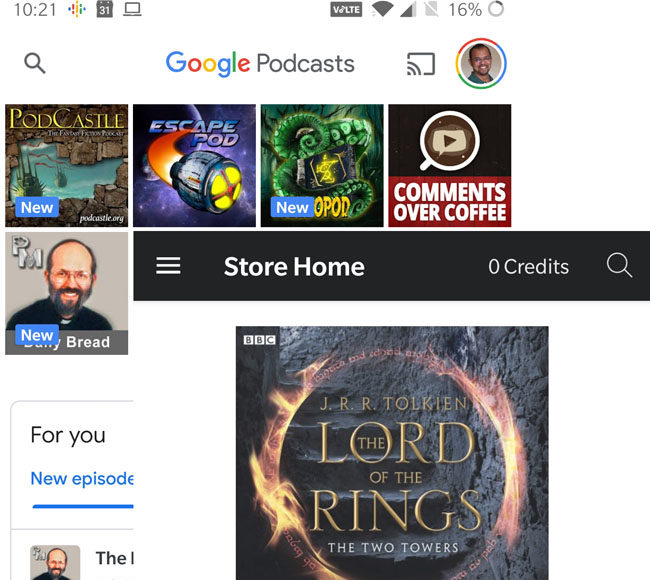Tap the Wi-Fi signal status icon
650x580 pixels.
[381, 10]
